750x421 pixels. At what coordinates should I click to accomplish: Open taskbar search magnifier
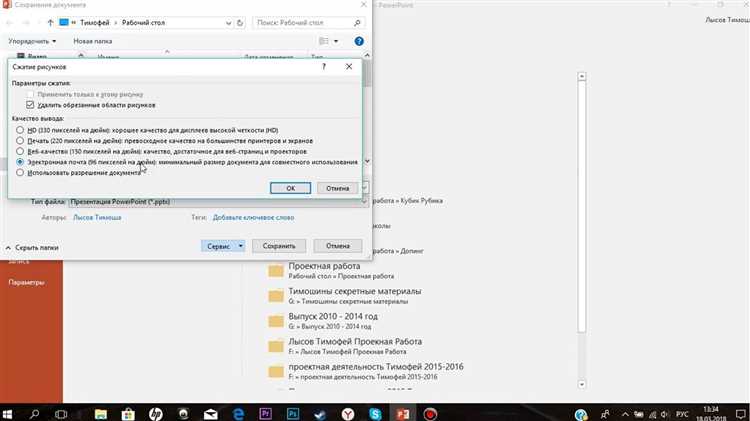click(x=34, y=414)
